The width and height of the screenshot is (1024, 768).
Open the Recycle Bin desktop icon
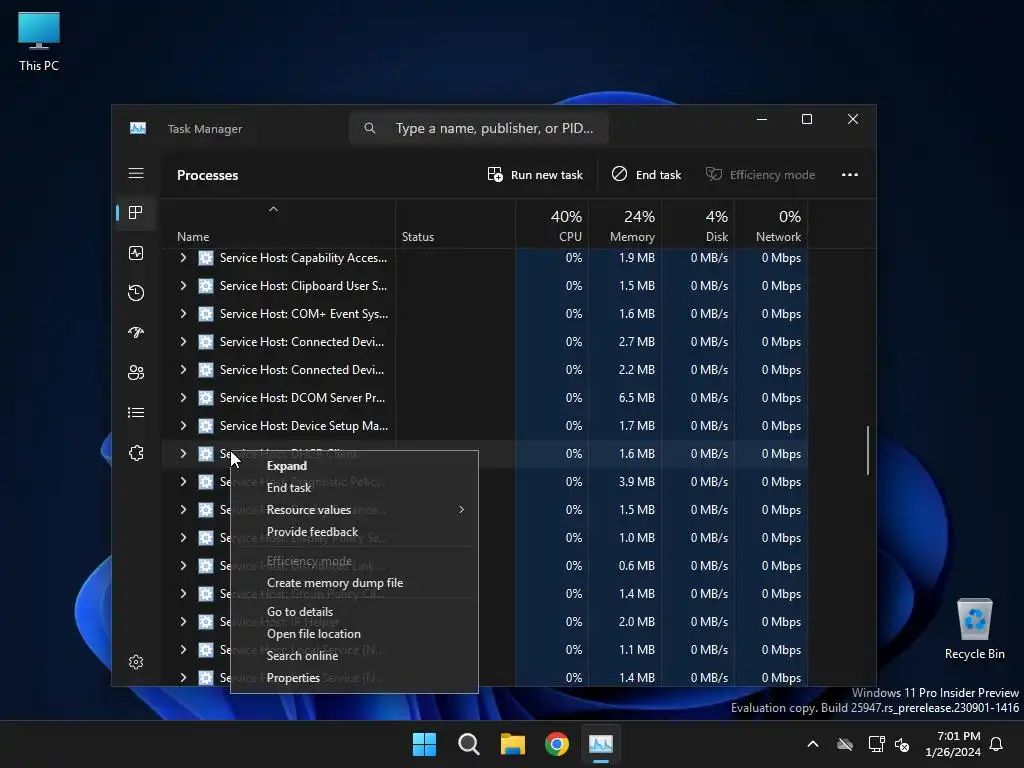point(974,628)
